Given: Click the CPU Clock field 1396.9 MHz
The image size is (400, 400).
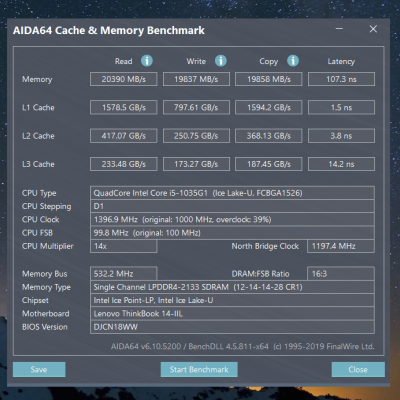Looking at the screenshot, I should pos(232,220).
